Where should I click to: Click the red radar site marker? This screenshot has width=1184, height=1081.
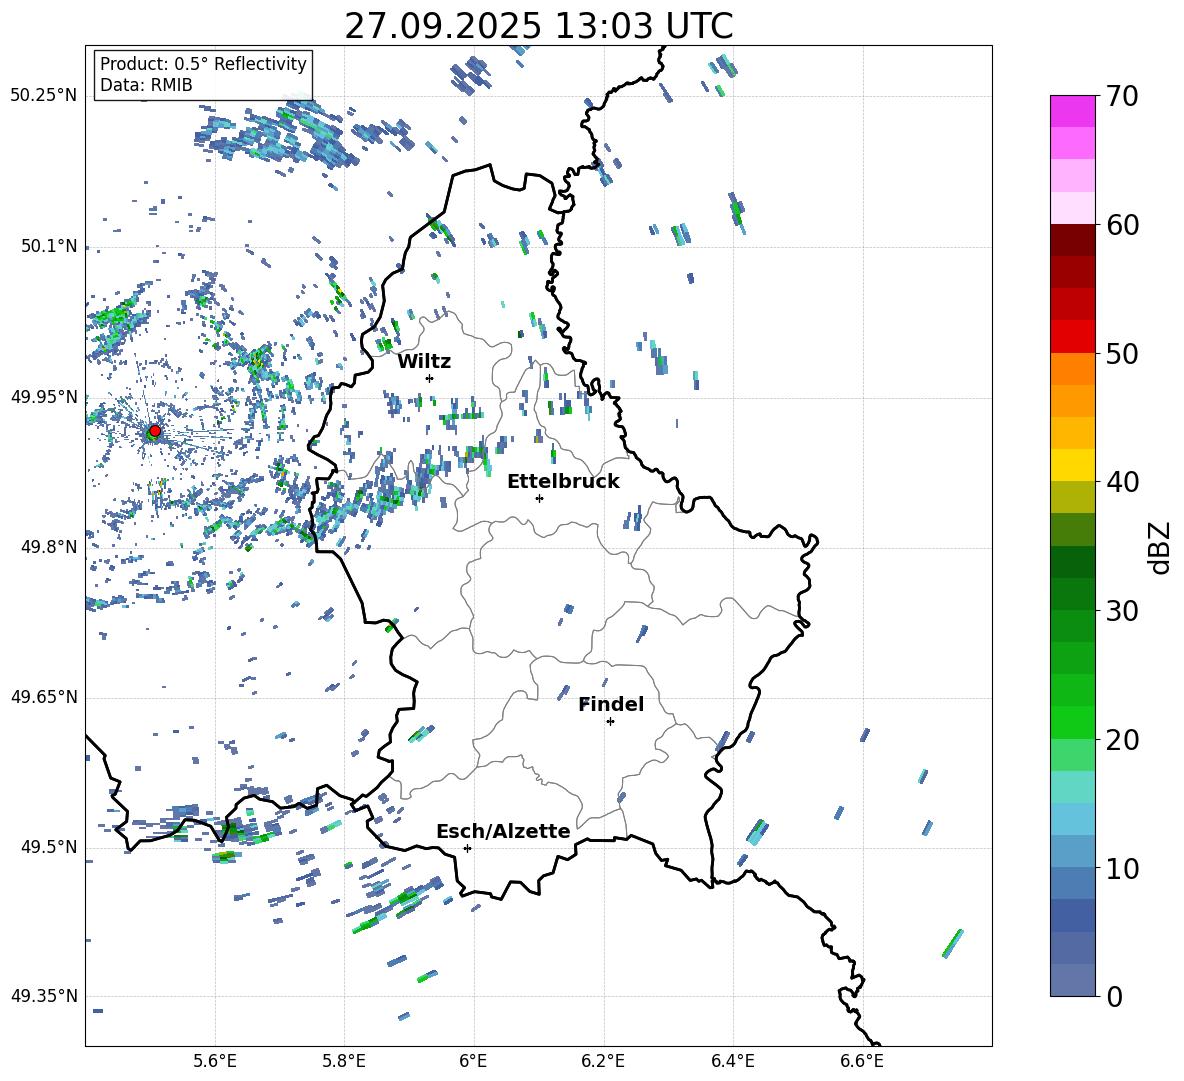[x=154, y=431]
